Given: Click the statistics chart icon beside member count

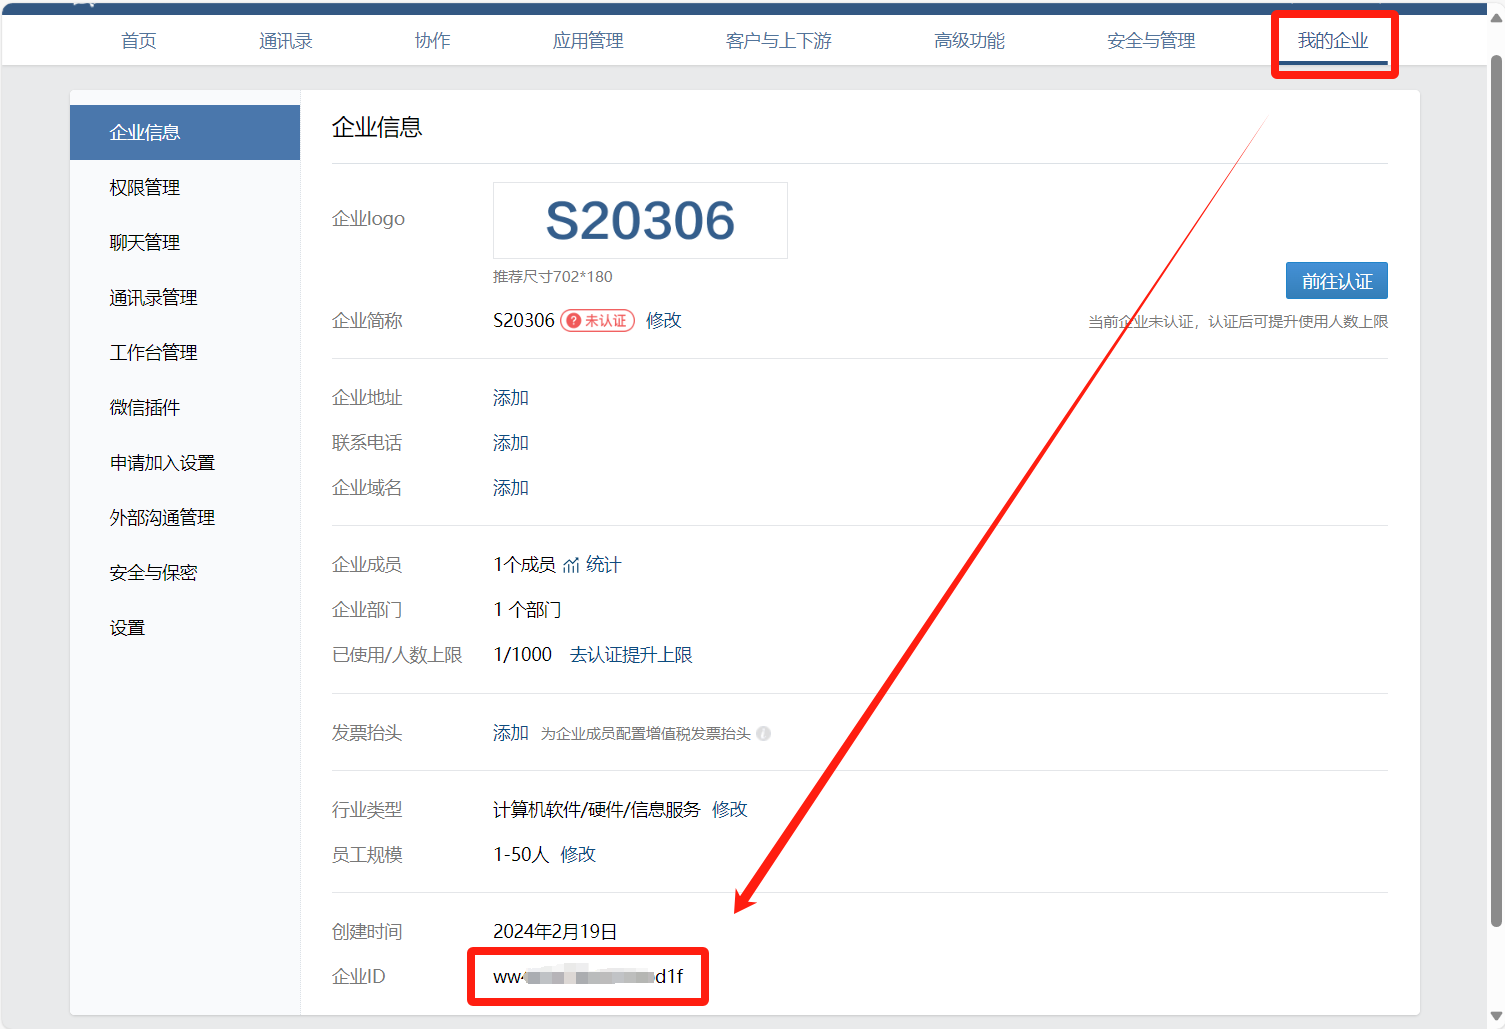Looking at the screenshot, I should coord(571,566).
